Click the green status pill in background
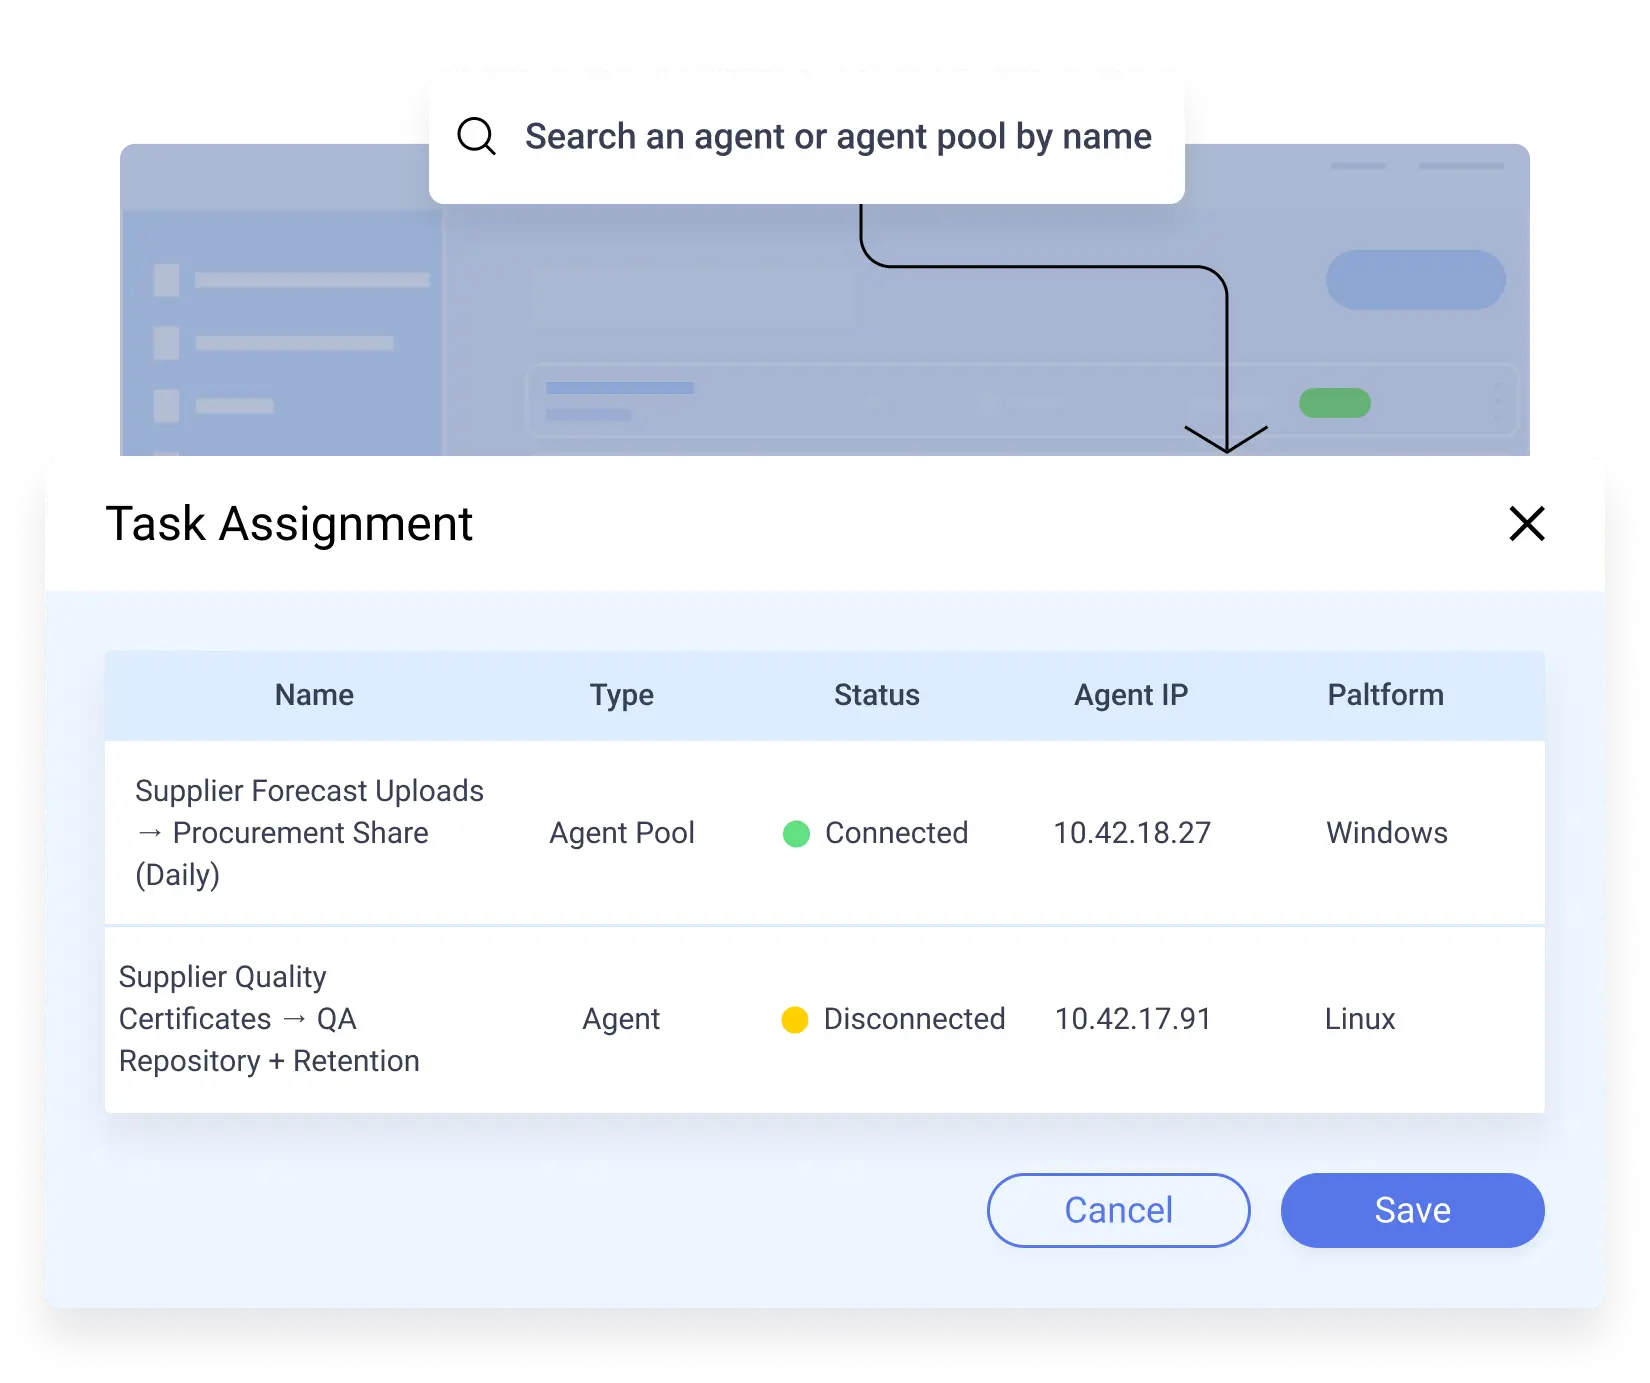The width and height of the screenshot is (1650, 1383). 1334,403
